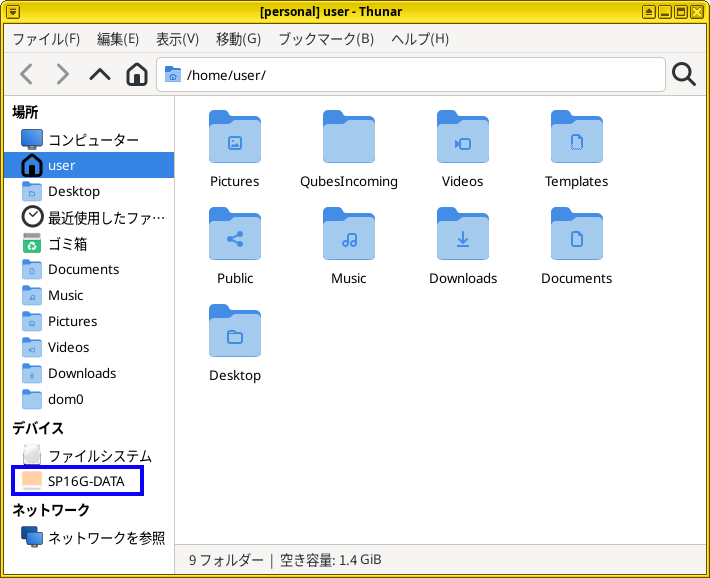Click the shade (roll up) window button
Viewport: 710px width, 578px height.
(648, 12)
